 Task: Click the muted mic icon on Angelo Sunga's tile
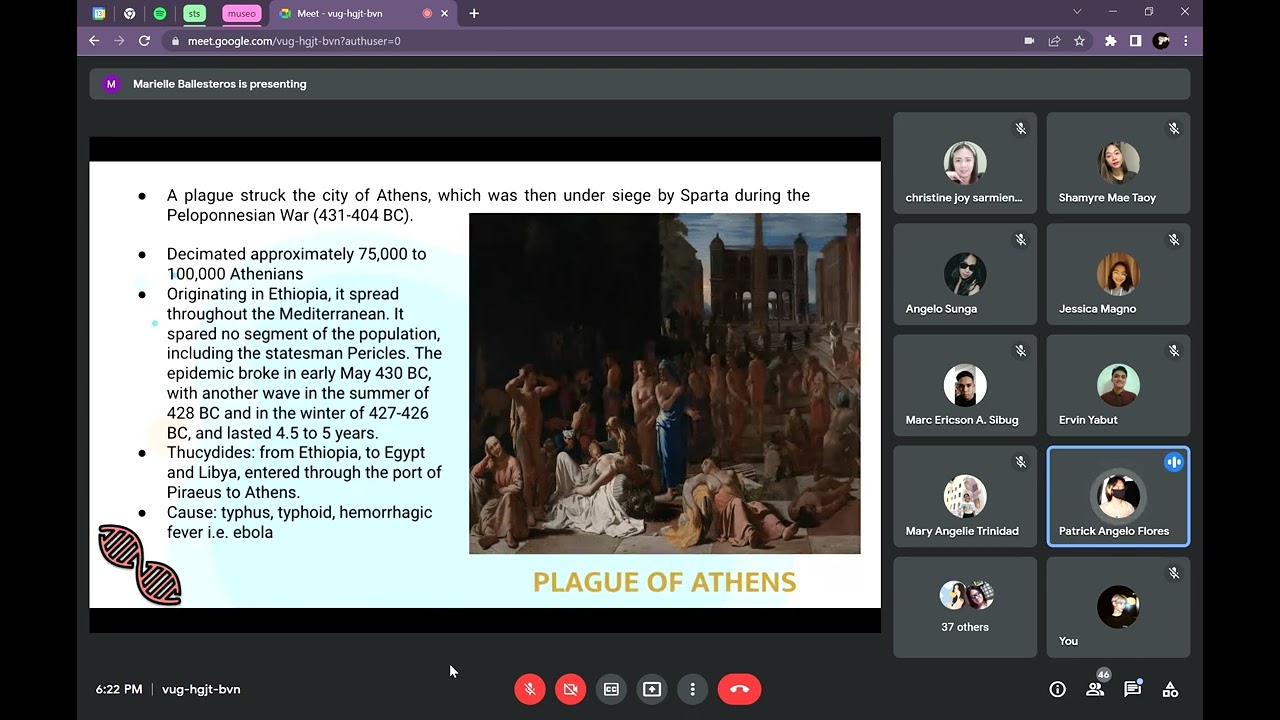(1021, 240)
